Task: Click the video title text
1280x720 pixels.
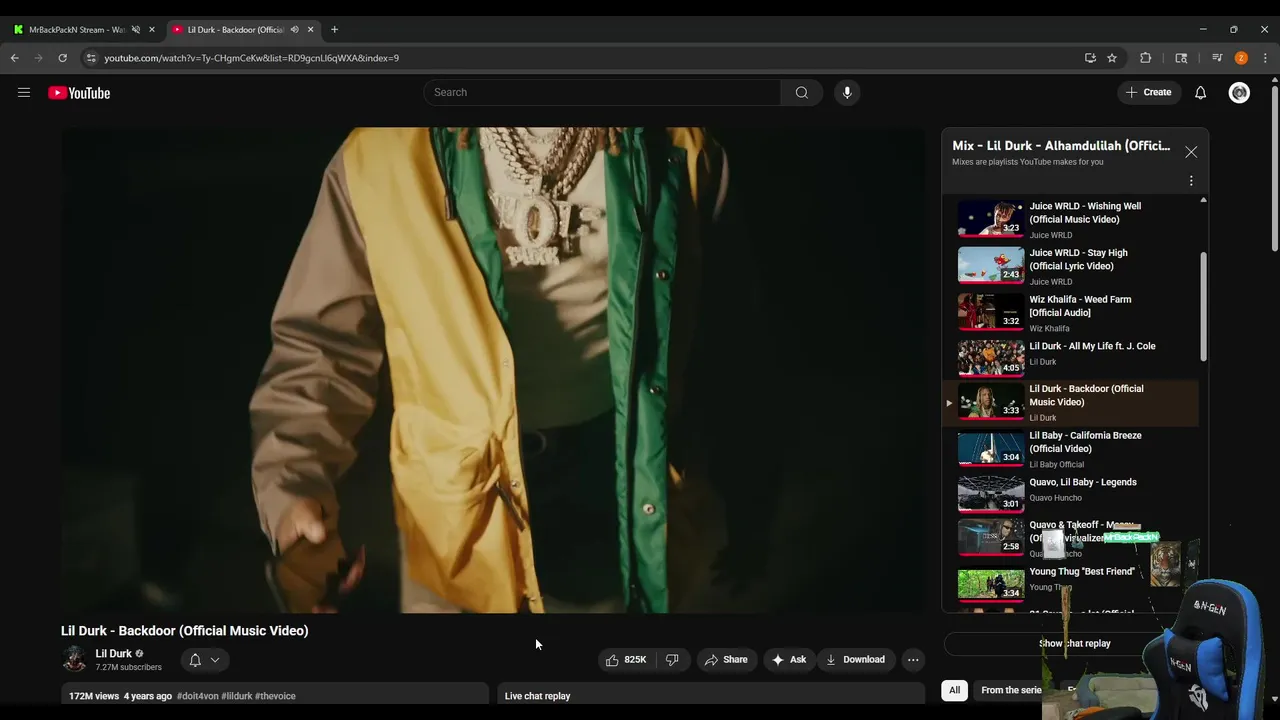Action: (184, 631)
